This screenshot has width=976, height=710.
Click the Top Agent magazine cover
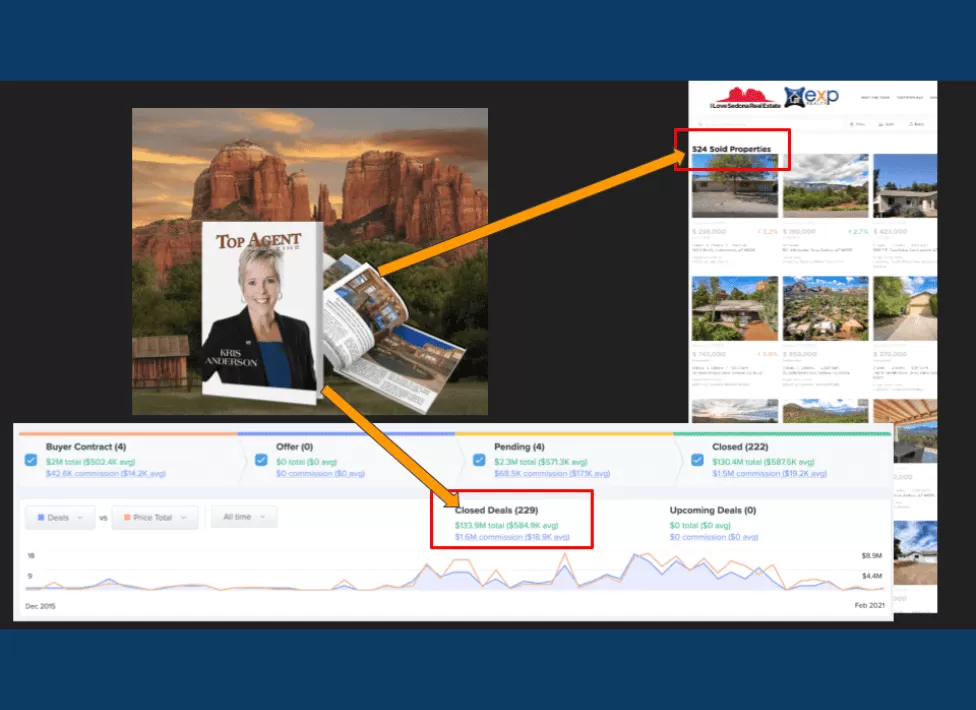pos(261,310)
